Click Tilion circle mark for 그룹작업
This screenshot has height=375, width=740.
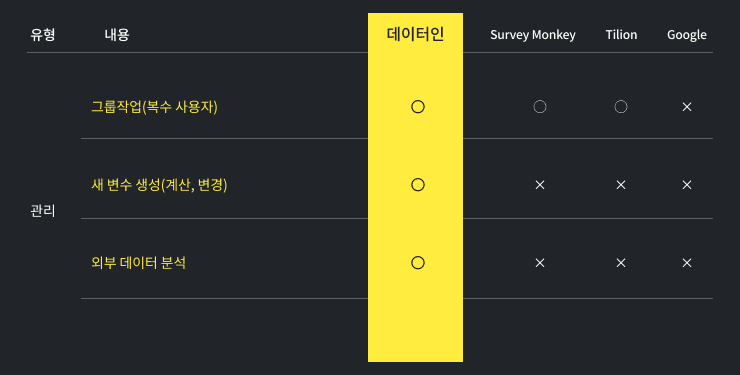[x=621, y=107]
